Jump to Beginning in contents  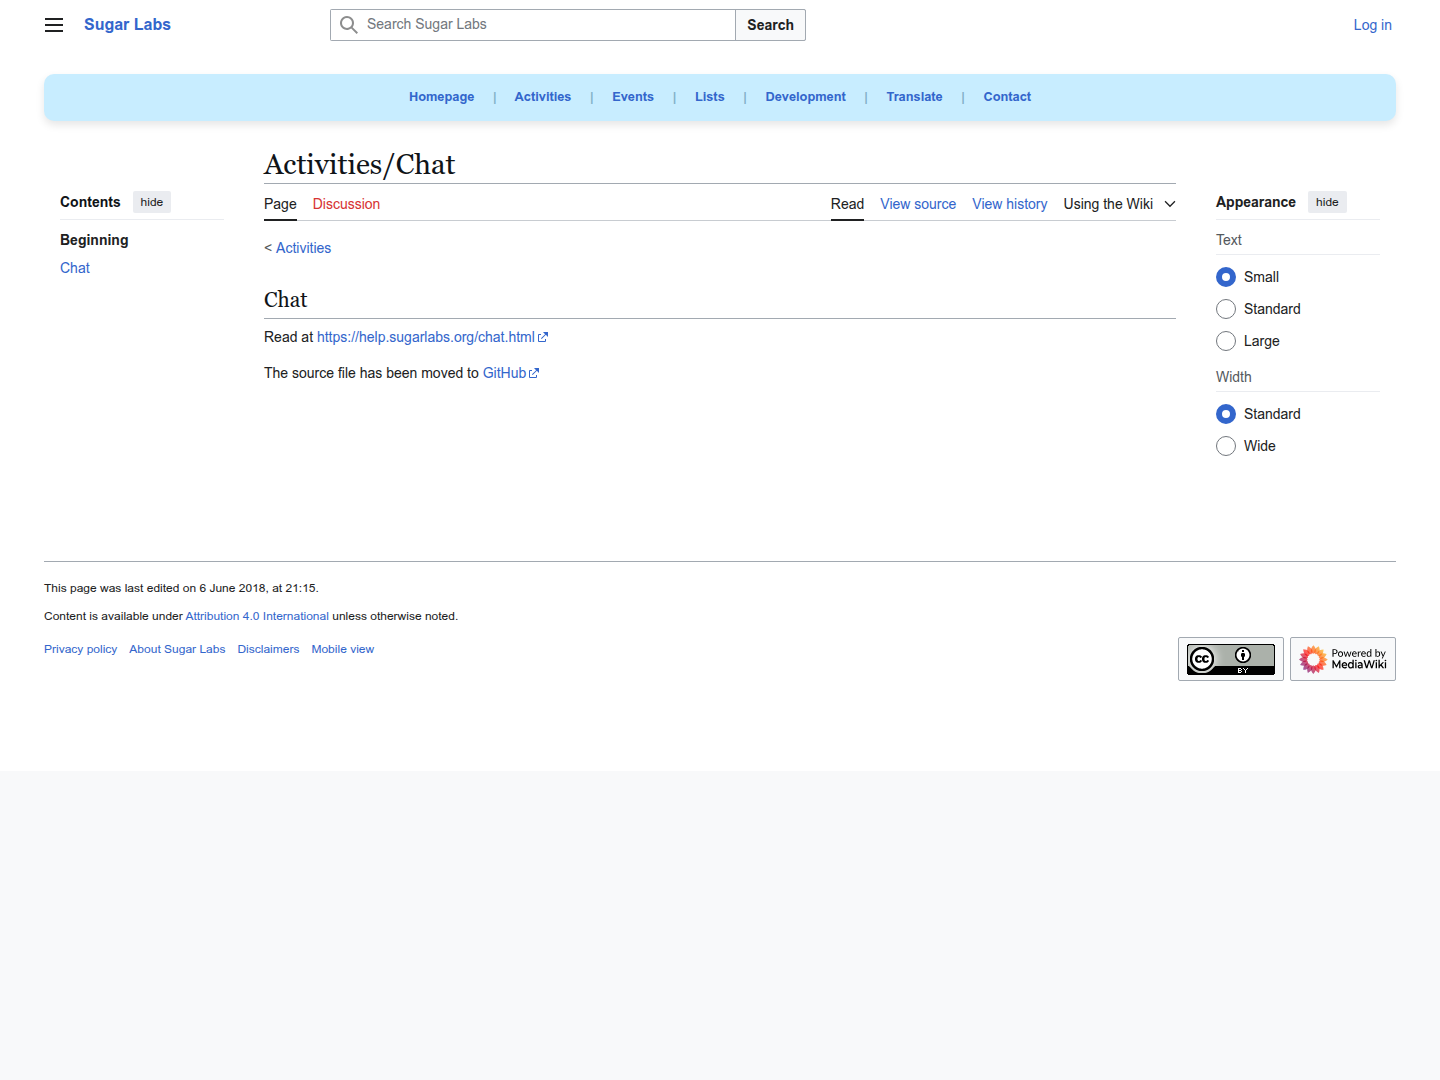94,240
